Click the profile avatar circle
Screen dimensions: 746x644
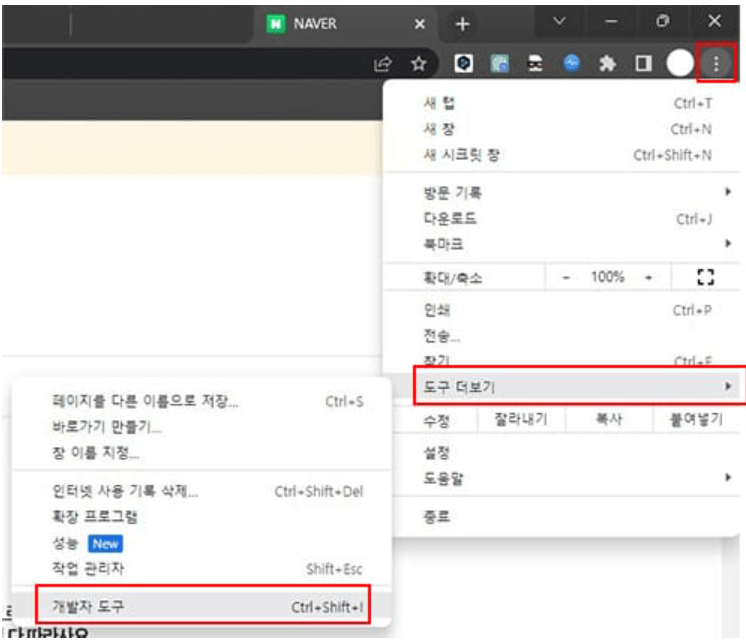tap(680, 63)
